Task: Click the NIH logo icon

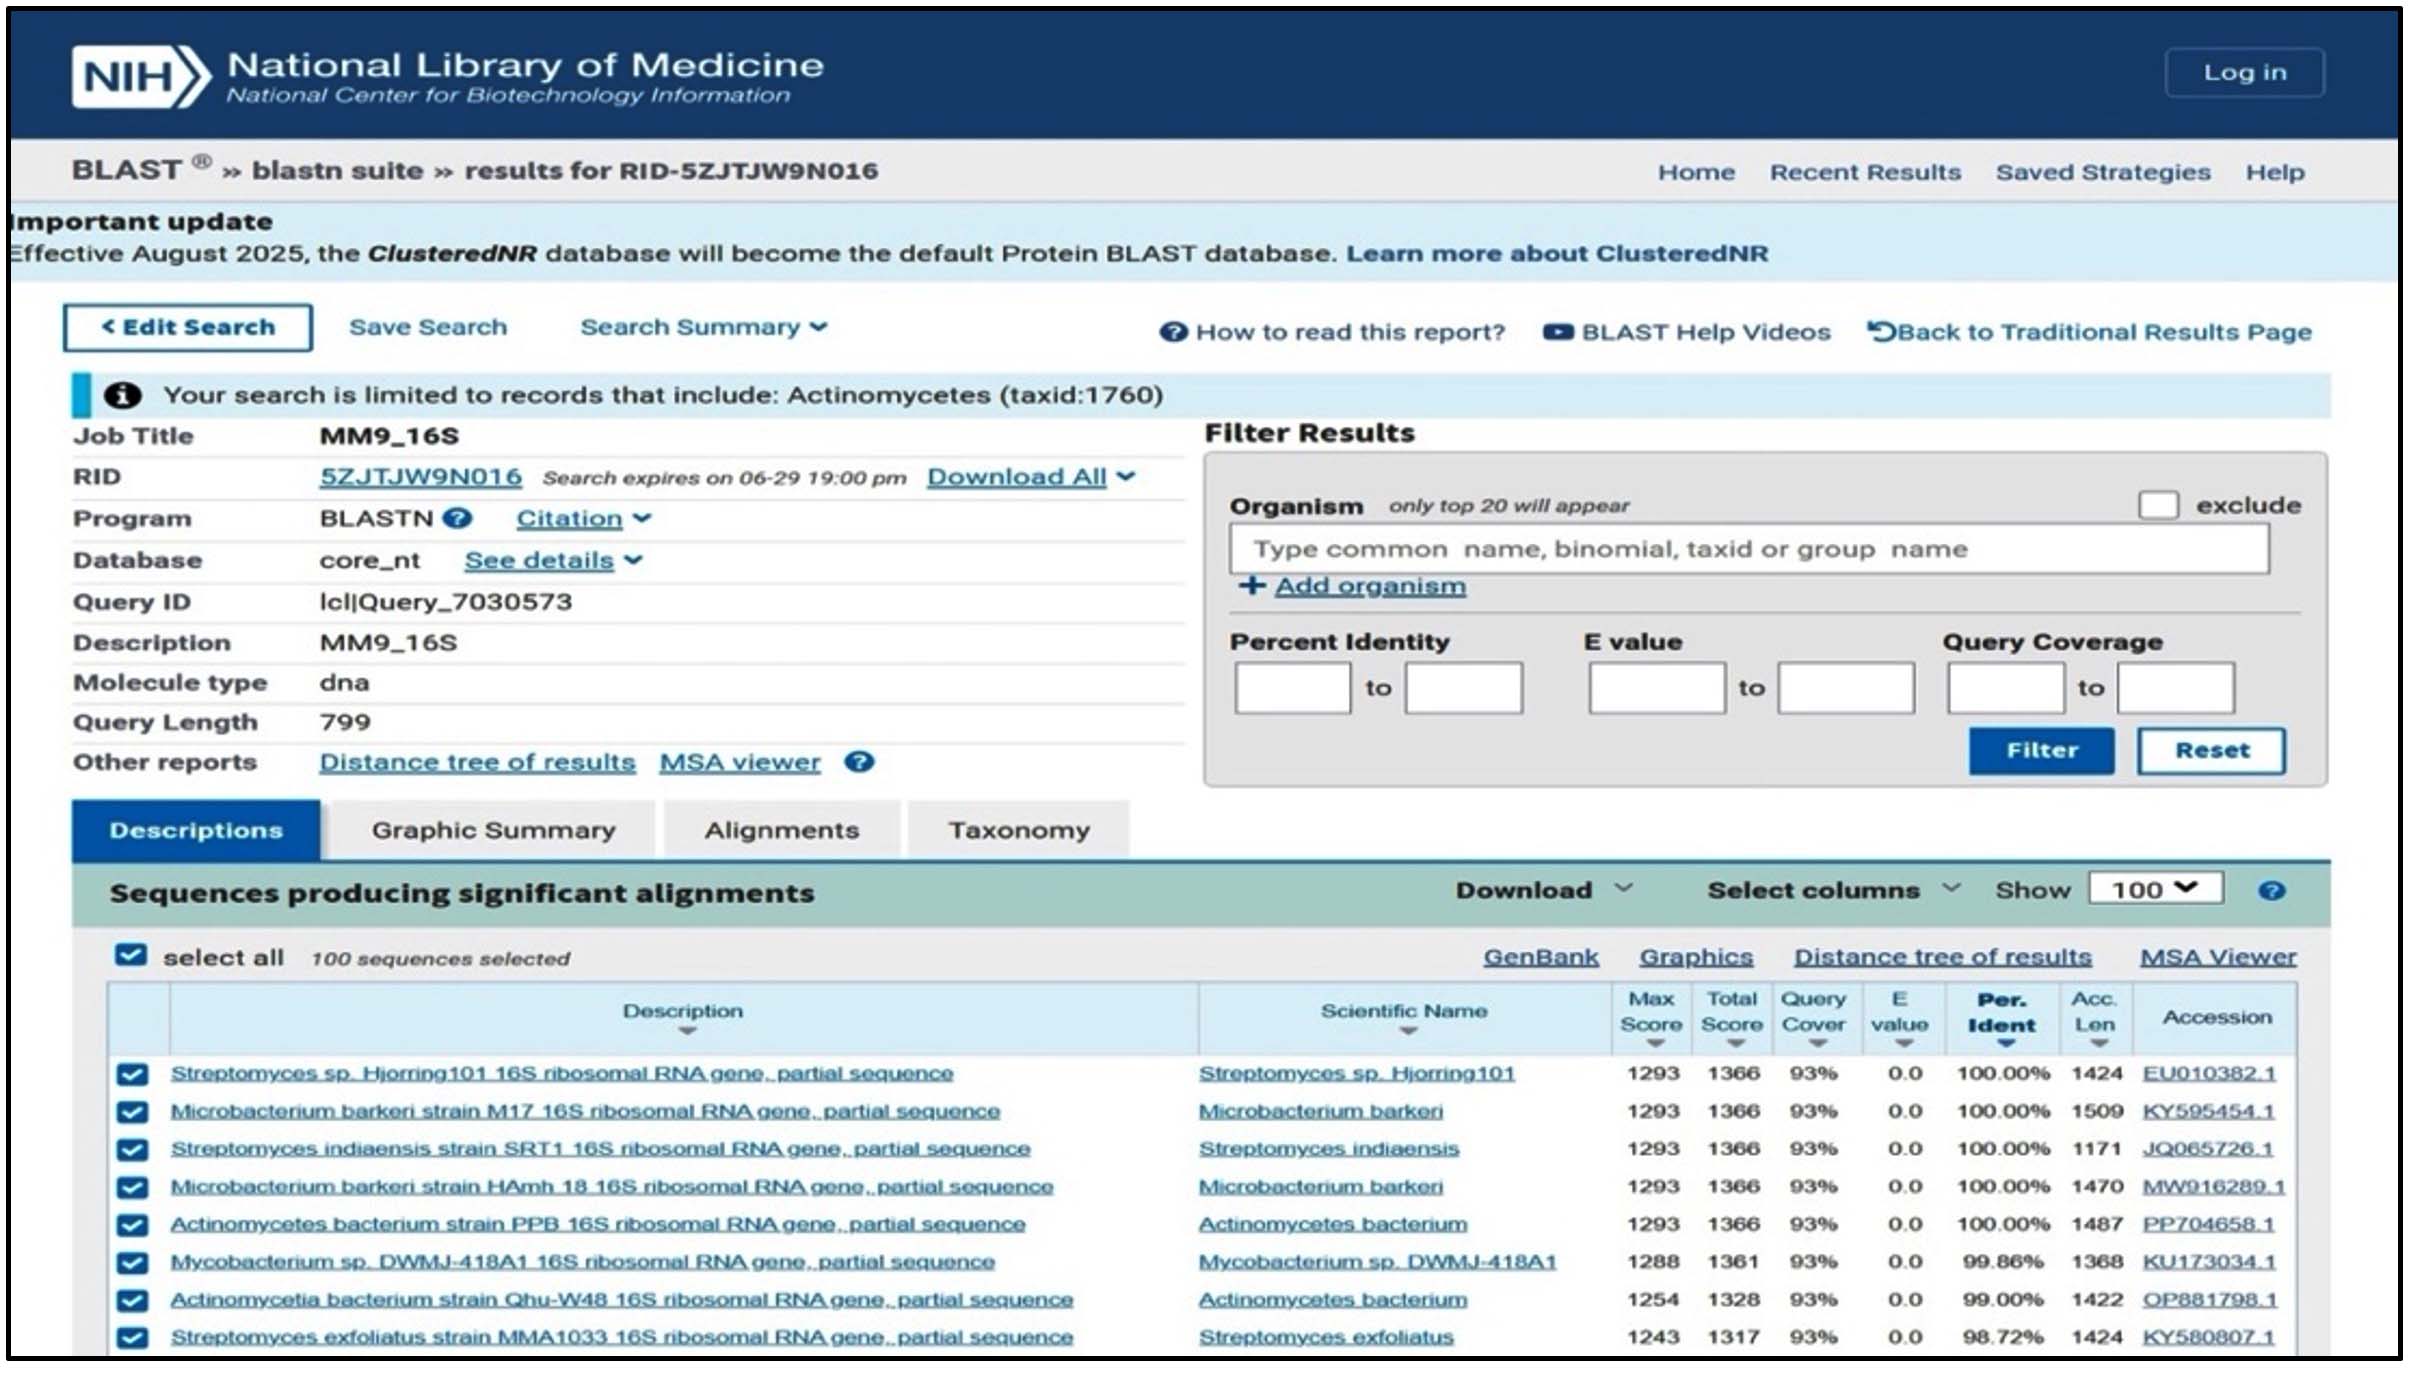Action: coord(141,77)
